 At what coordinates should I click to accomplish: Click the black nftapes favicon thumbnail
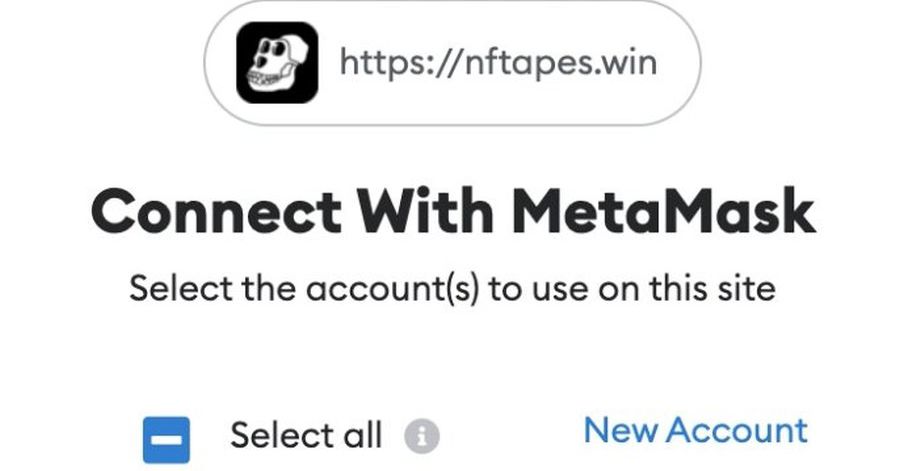click(277, 63)
